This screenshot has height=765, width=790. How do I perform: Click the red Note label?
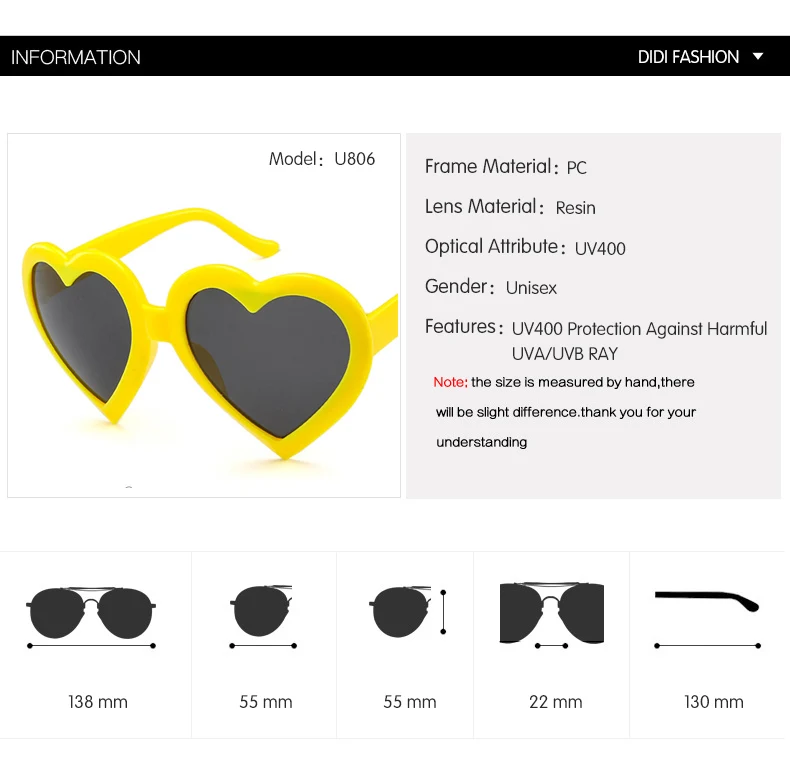tap(450, 382)
